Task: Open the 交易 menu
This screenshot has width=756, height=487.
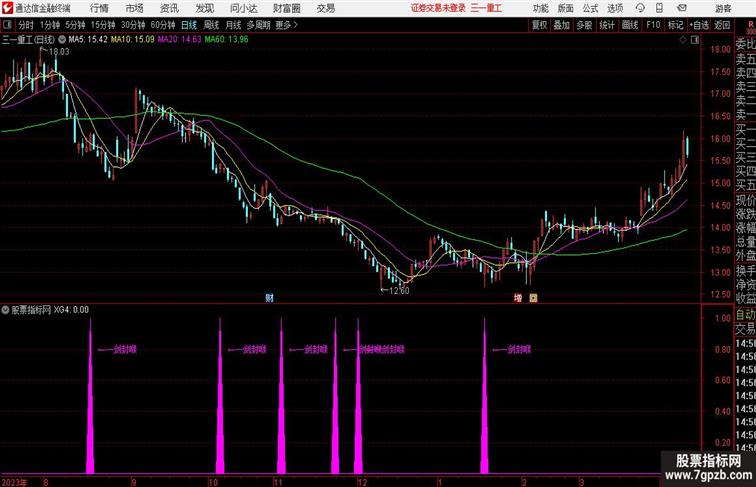Action: [325, 8]
